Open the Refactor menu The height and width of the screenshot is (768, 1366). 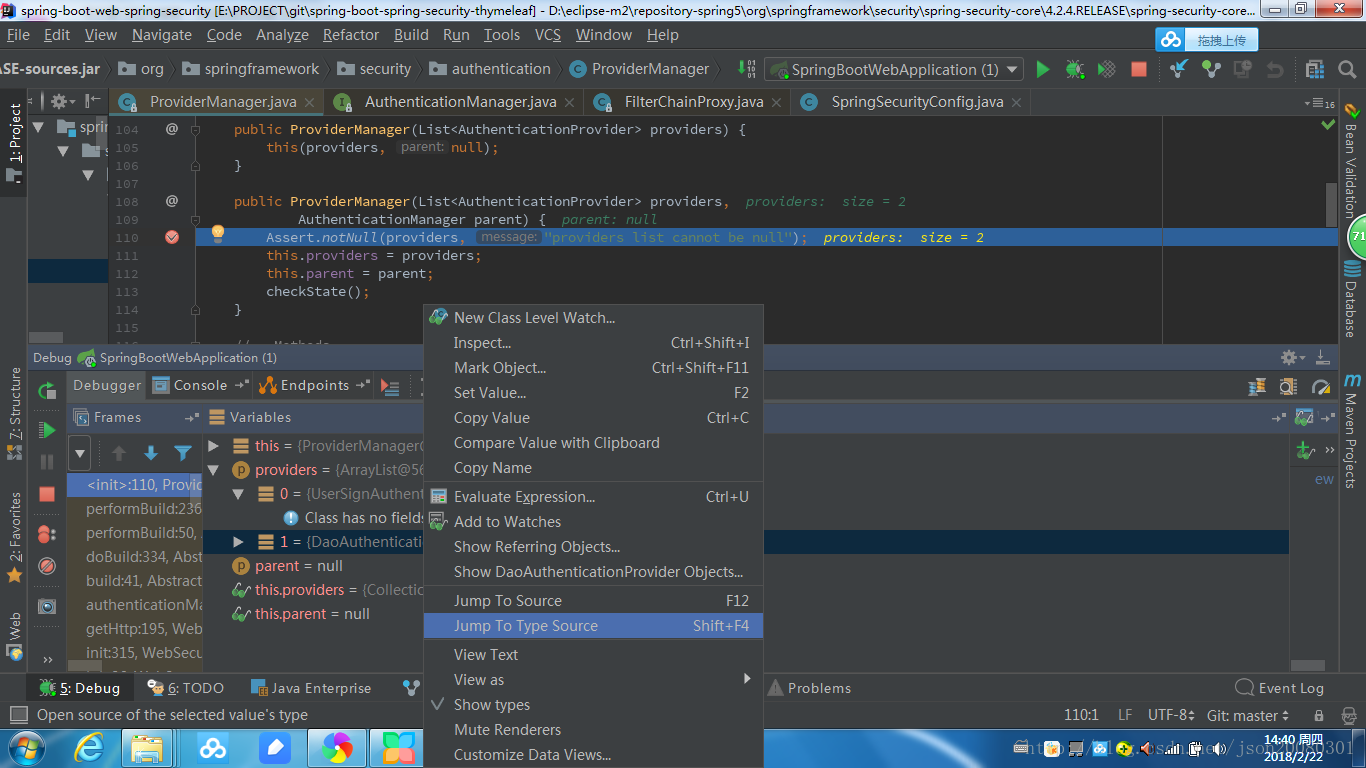(x=351, y=34)
